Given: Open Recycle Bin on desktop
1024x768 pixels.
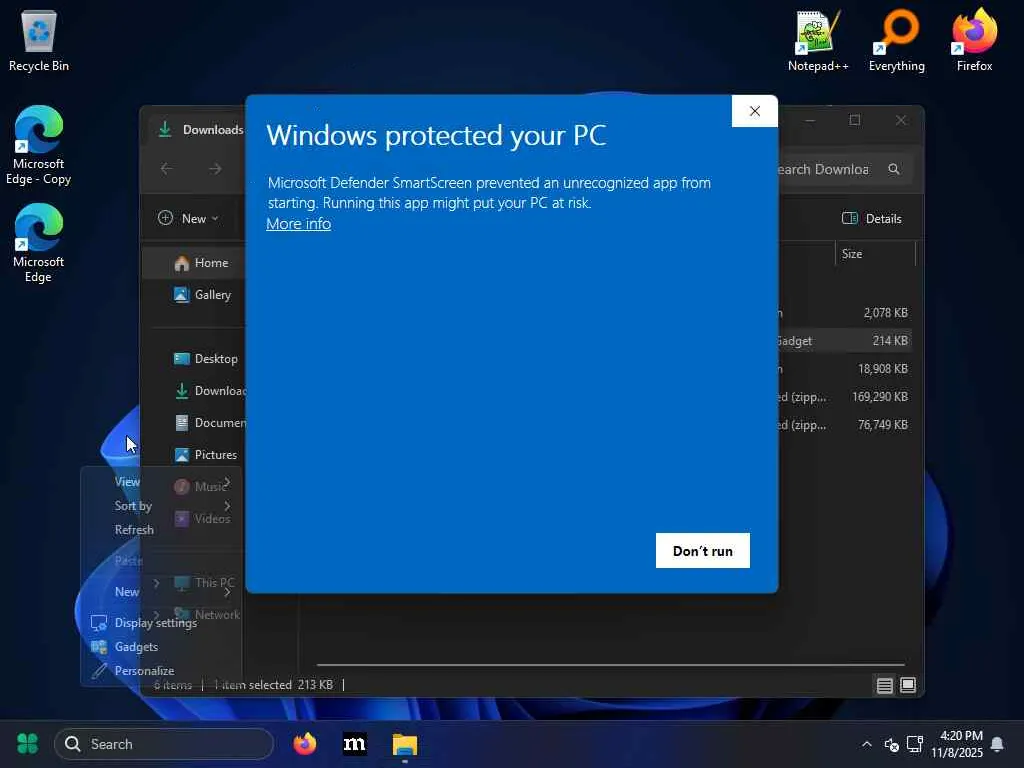Looking at the screenshot, I should (39, 40).
